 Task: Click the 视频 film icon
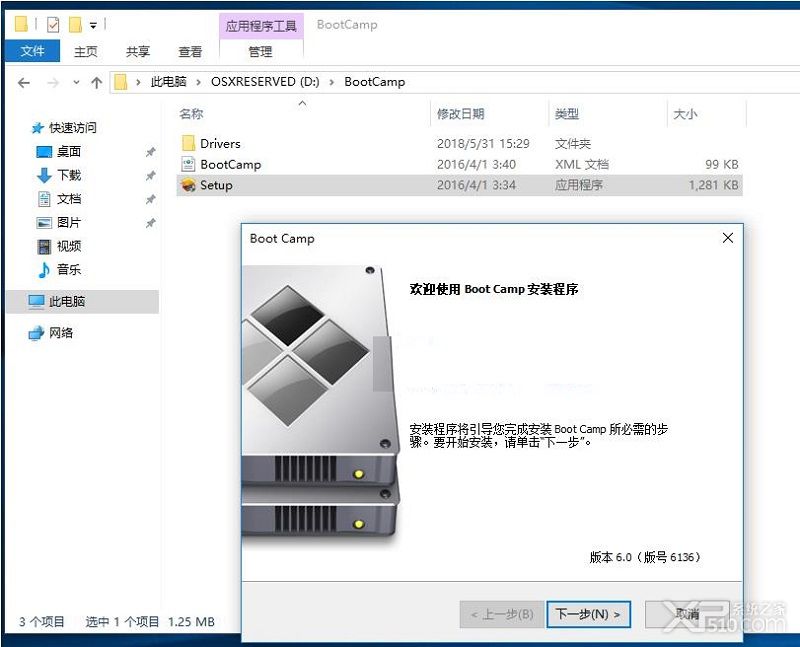pos(44,246)
